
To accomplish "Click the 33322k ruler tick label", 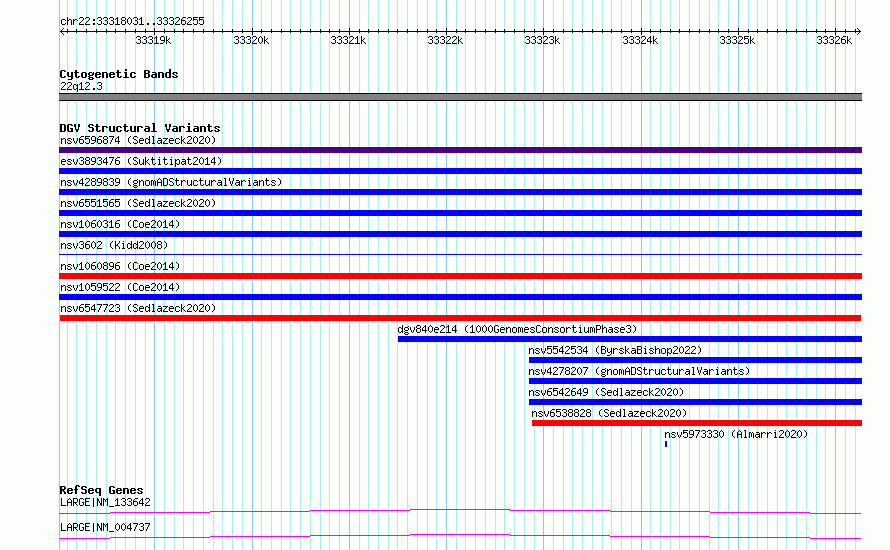I will 445,40.
